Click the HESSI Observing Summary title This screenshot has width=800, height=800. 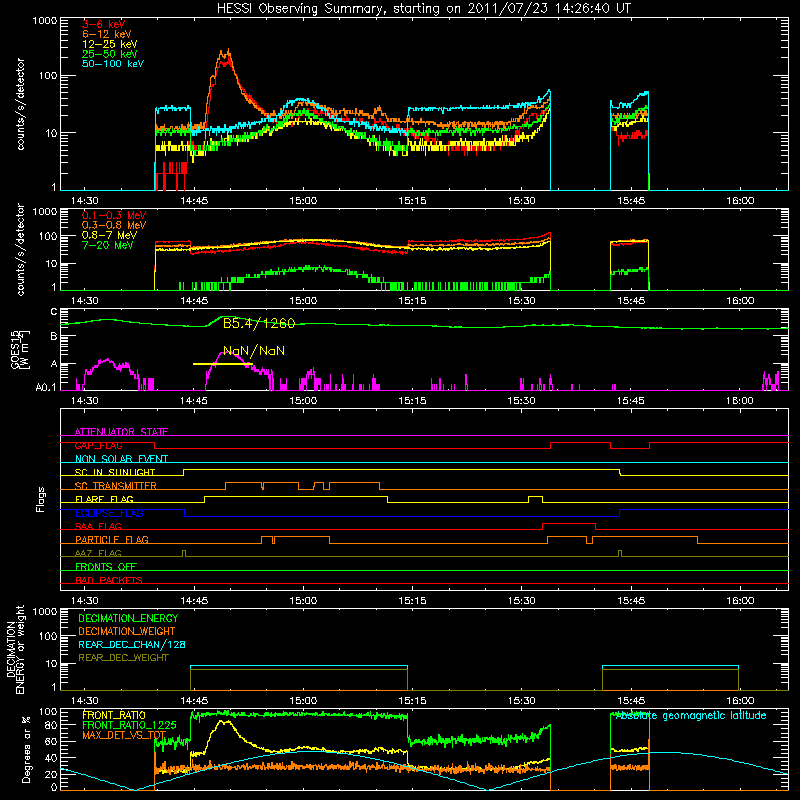(x=423, y=9)
